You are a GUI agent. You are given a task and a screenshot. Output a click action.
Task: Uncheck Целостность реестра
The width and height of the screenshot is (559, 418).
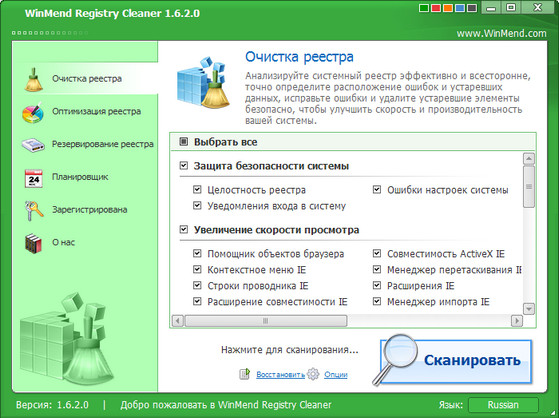coord(197,189)
